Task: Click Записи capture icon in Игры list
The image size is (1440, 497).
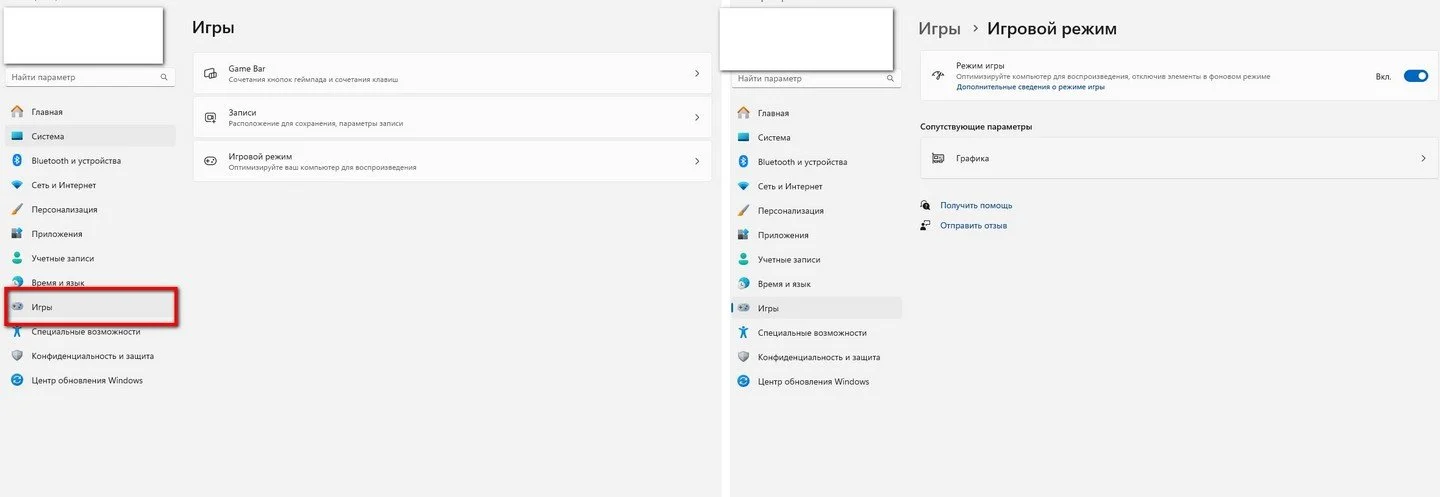Action: [x=210, y=117]
